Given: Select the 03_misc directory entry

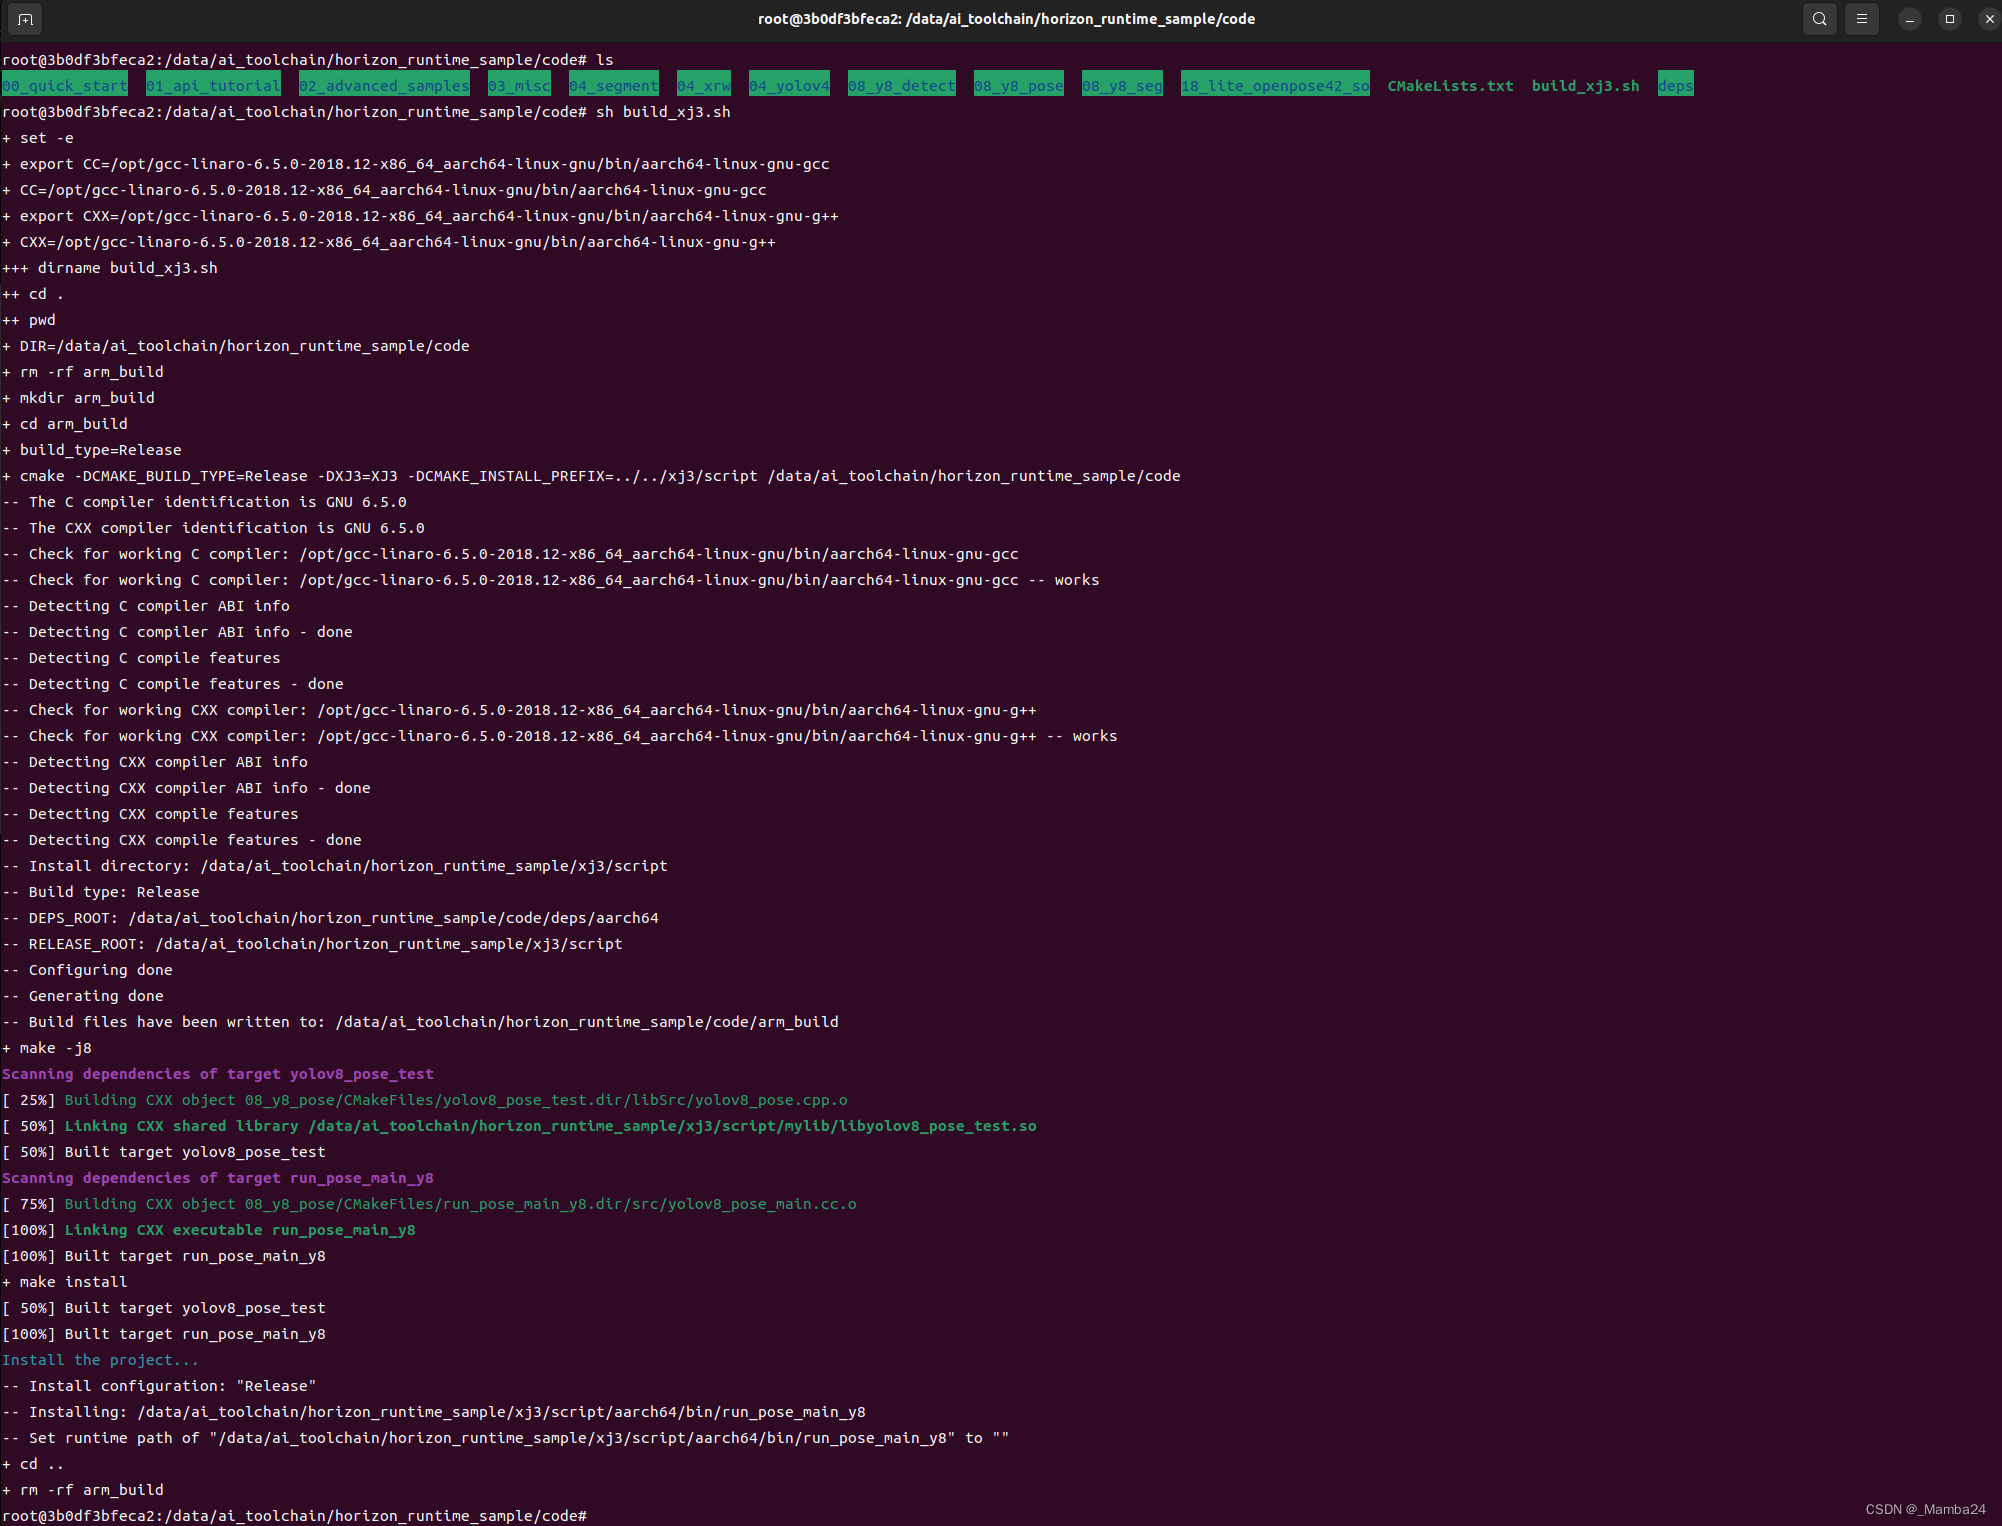Looking at the screenshot, I should (519, 85).
